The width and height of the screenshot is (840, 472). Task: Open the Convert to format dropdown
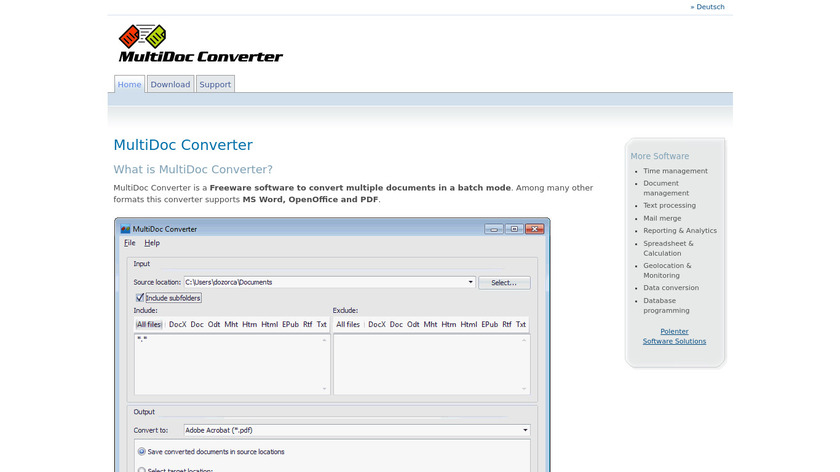[525, 431]
